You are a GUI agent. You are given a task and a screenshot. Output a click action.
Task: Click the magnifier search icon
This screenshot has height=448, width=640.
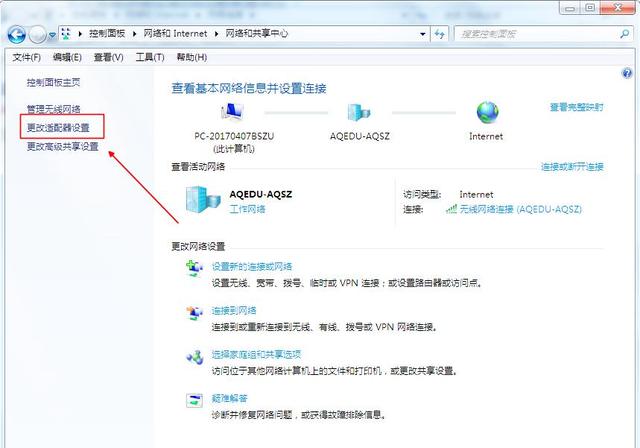click(624, 34)
